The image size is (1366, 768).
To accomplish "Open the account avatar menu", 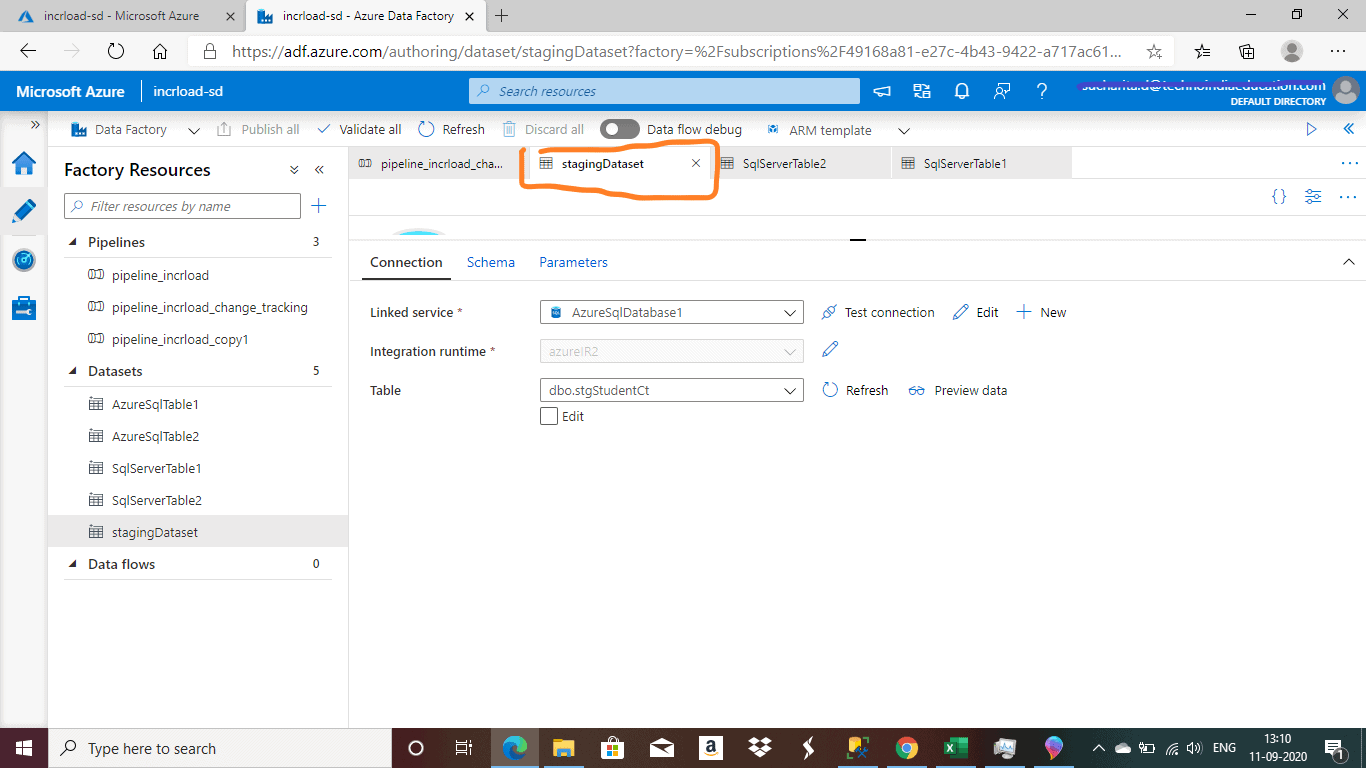I will pos(1346,91).
